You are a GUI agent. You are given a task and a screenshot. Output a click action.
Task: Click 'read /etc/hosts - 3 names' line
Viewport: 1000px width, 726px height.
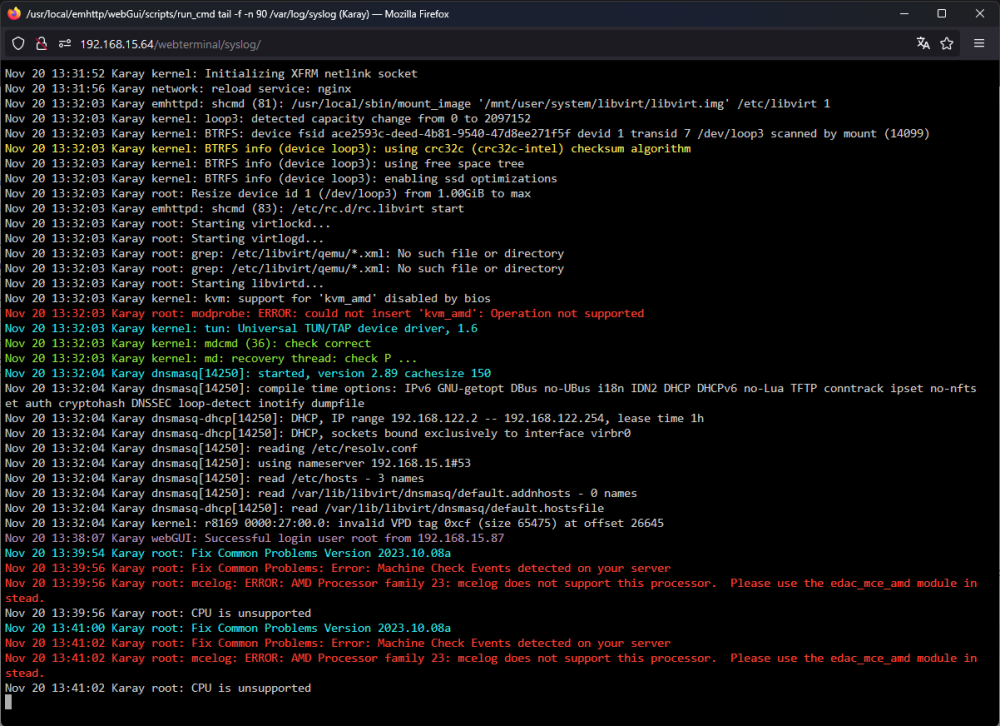[x=214, y=478]
